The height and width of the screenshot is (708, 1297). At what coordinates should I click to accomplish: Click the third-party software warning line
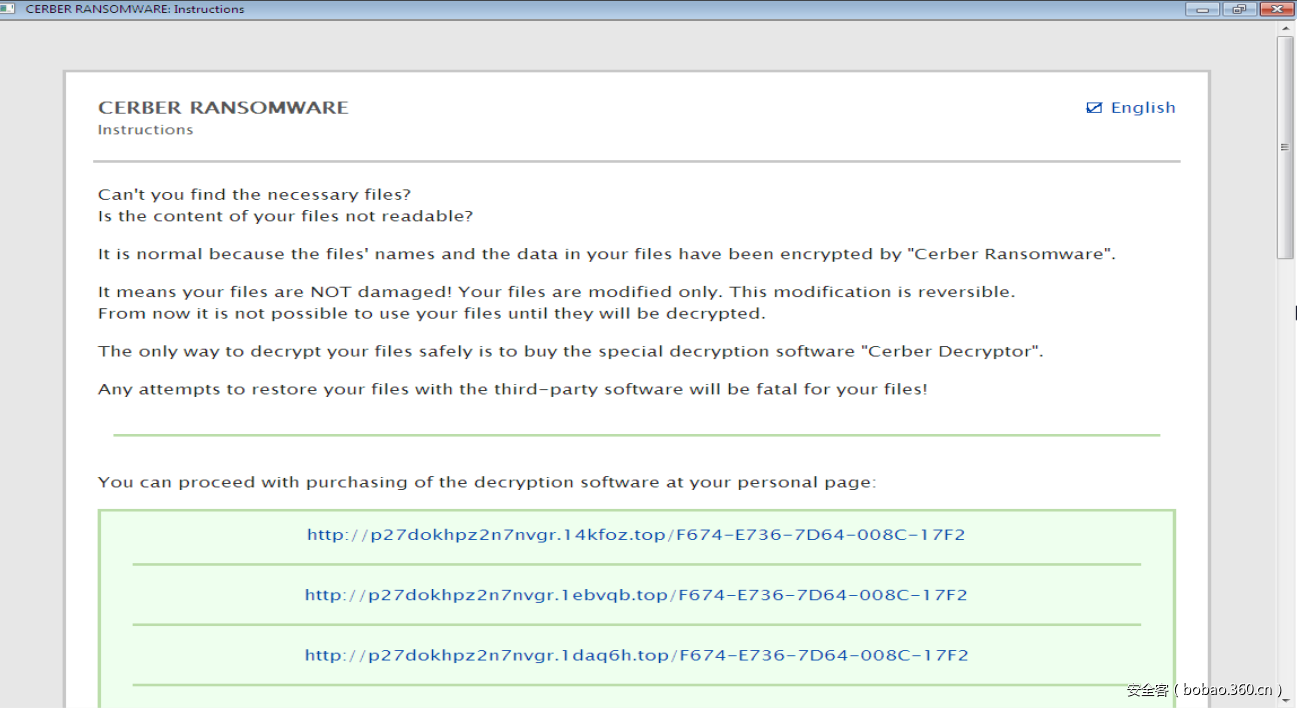(512, 389)
